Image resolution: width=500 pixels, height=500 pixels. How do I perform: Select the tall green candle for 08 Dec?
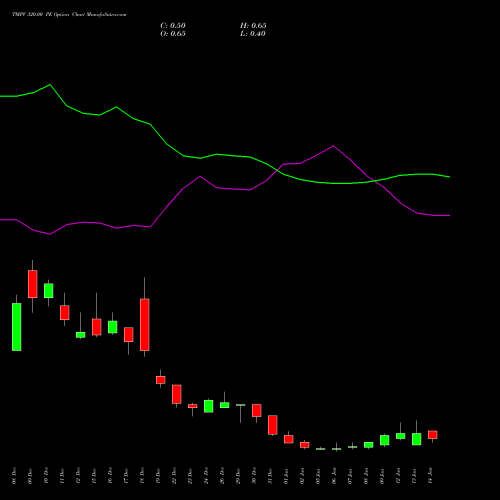coord(17,327)
